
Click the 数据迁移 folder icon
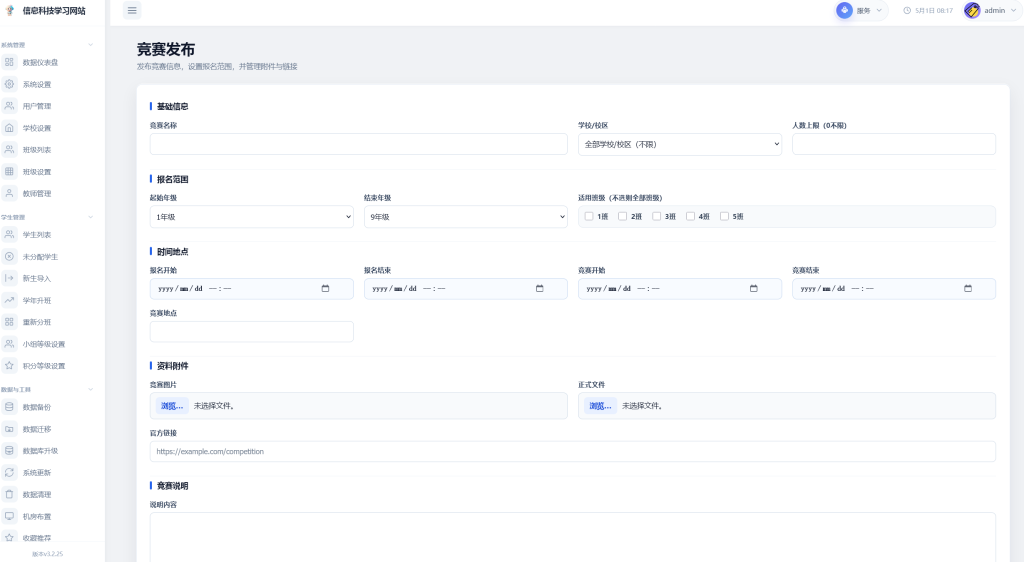pyautogui.click(x=9, y=429)
